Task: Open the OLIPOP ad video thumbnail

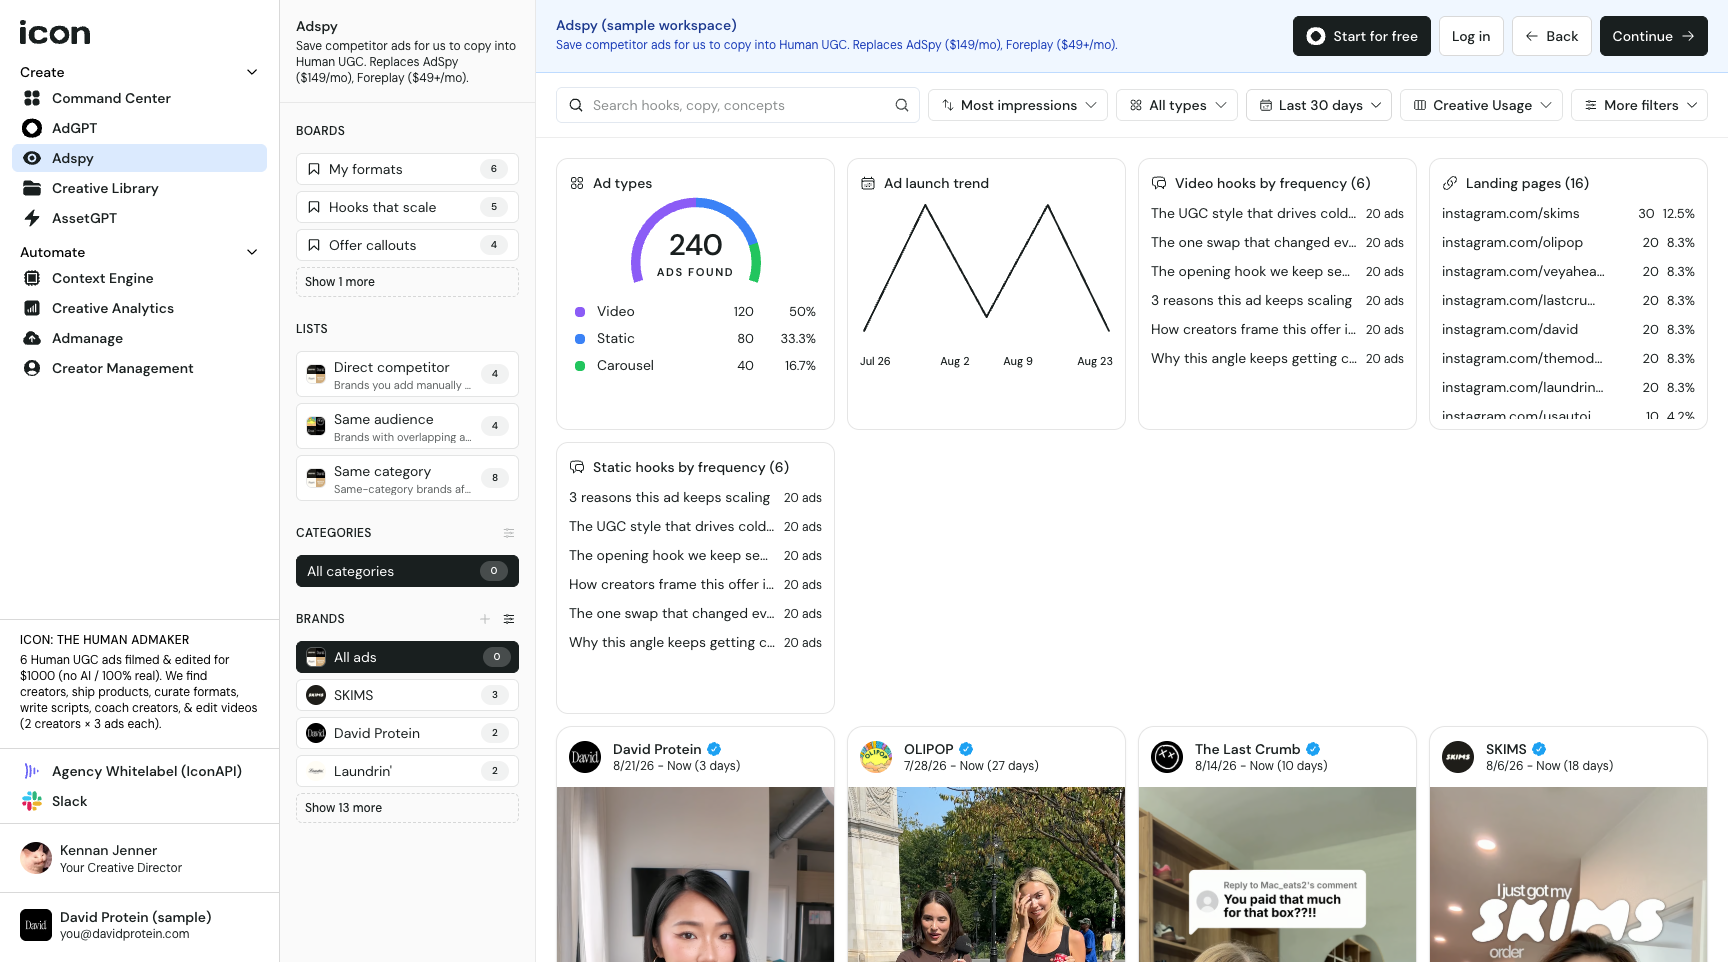Action: (x=986, y=874)
